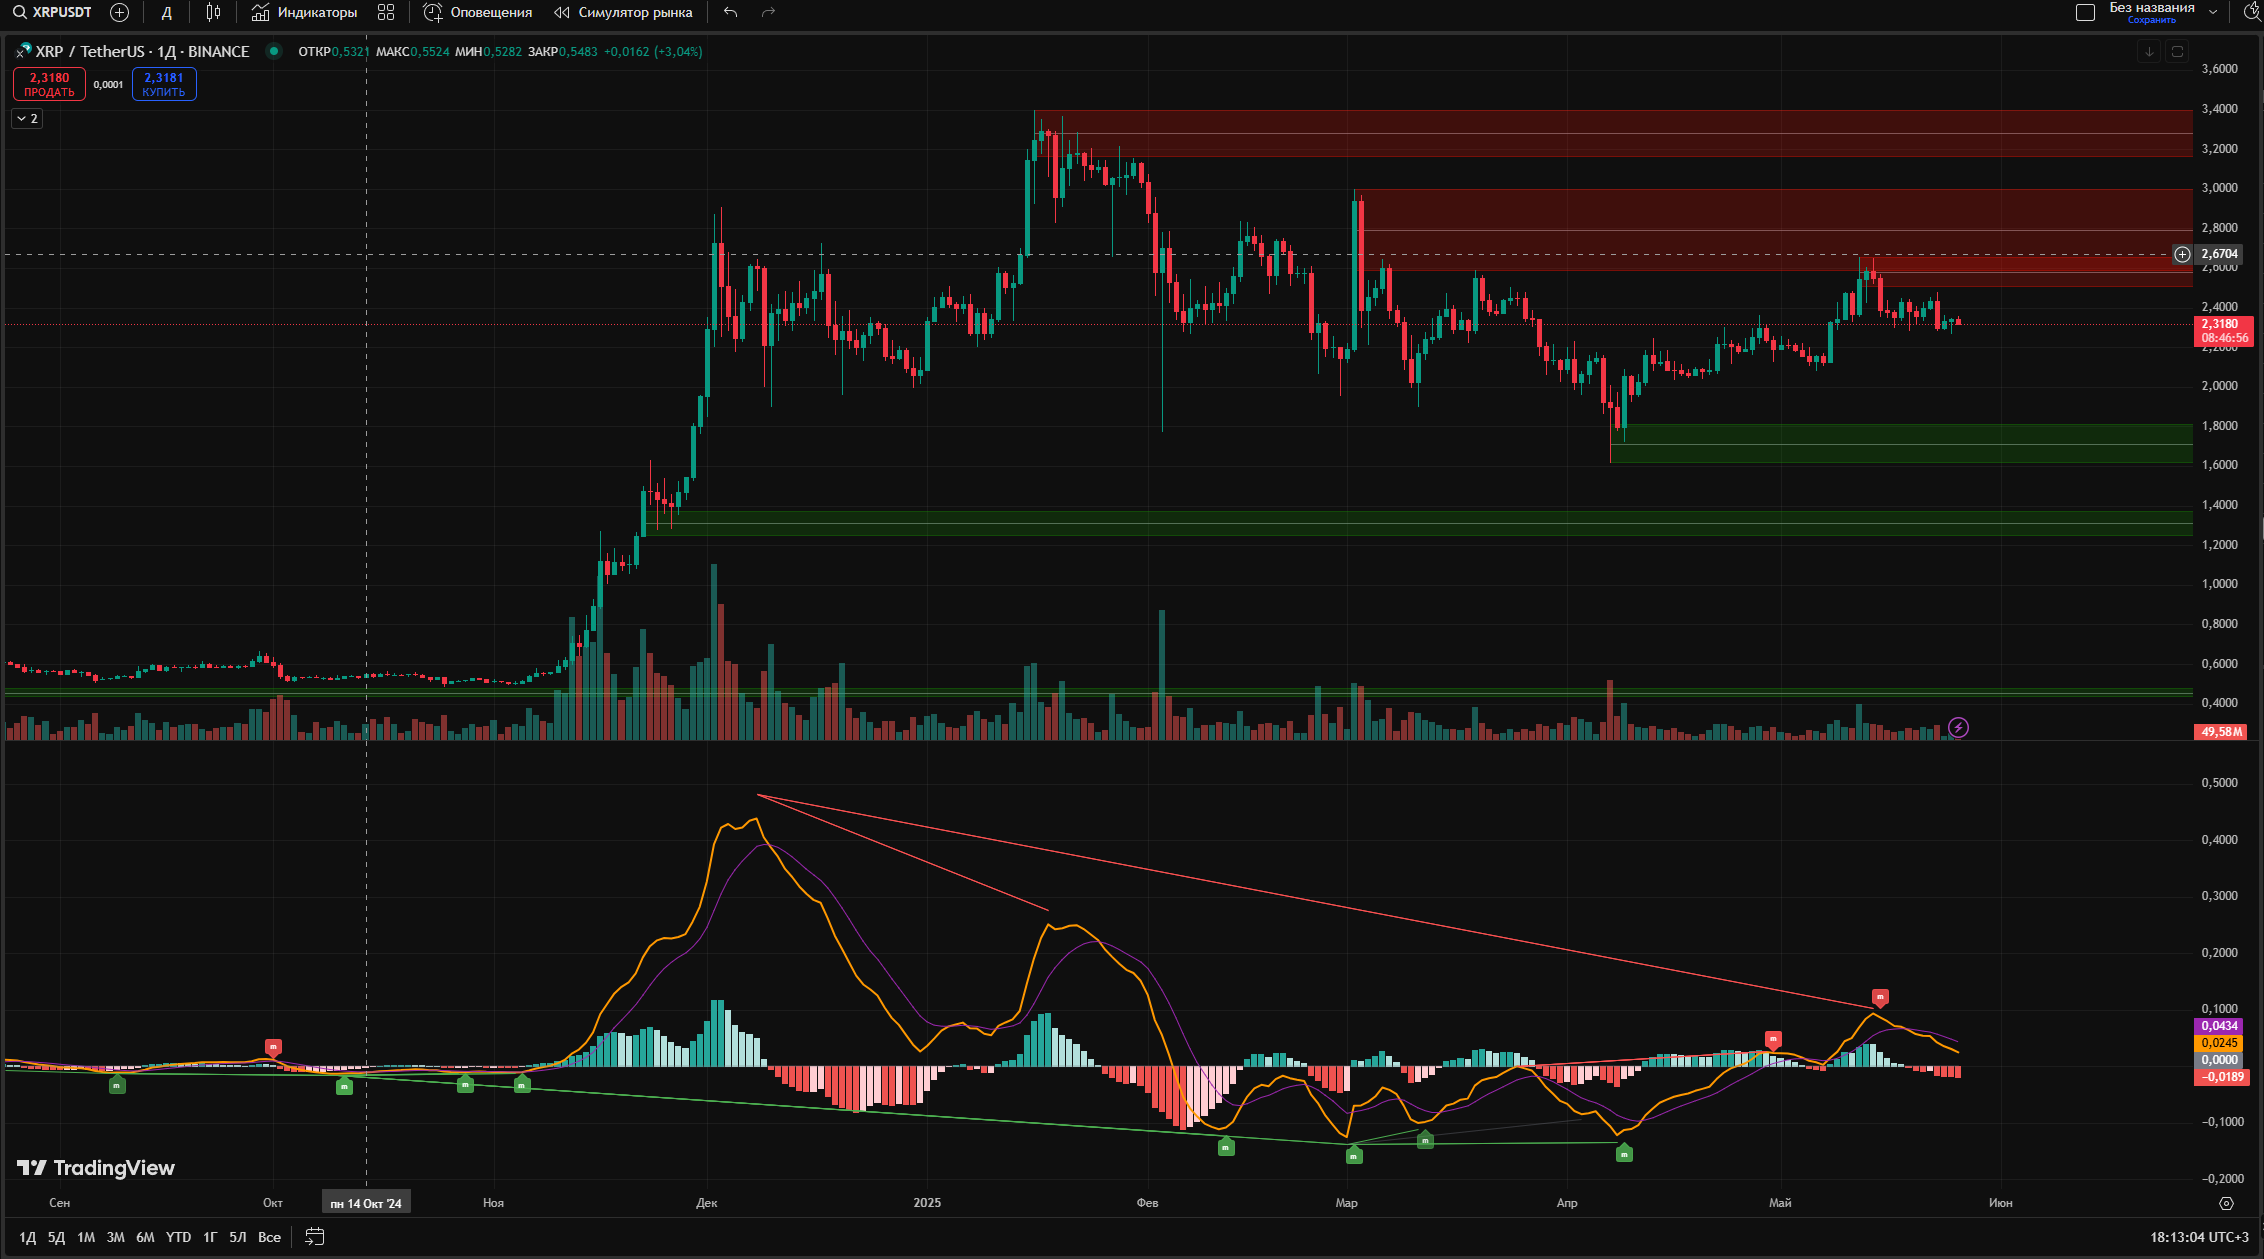The height and width of the screenshot is (1259, 2264).
Task: Click the red 2,3180 Продать button
Action: pyautogui.click(x=49, y=84)
